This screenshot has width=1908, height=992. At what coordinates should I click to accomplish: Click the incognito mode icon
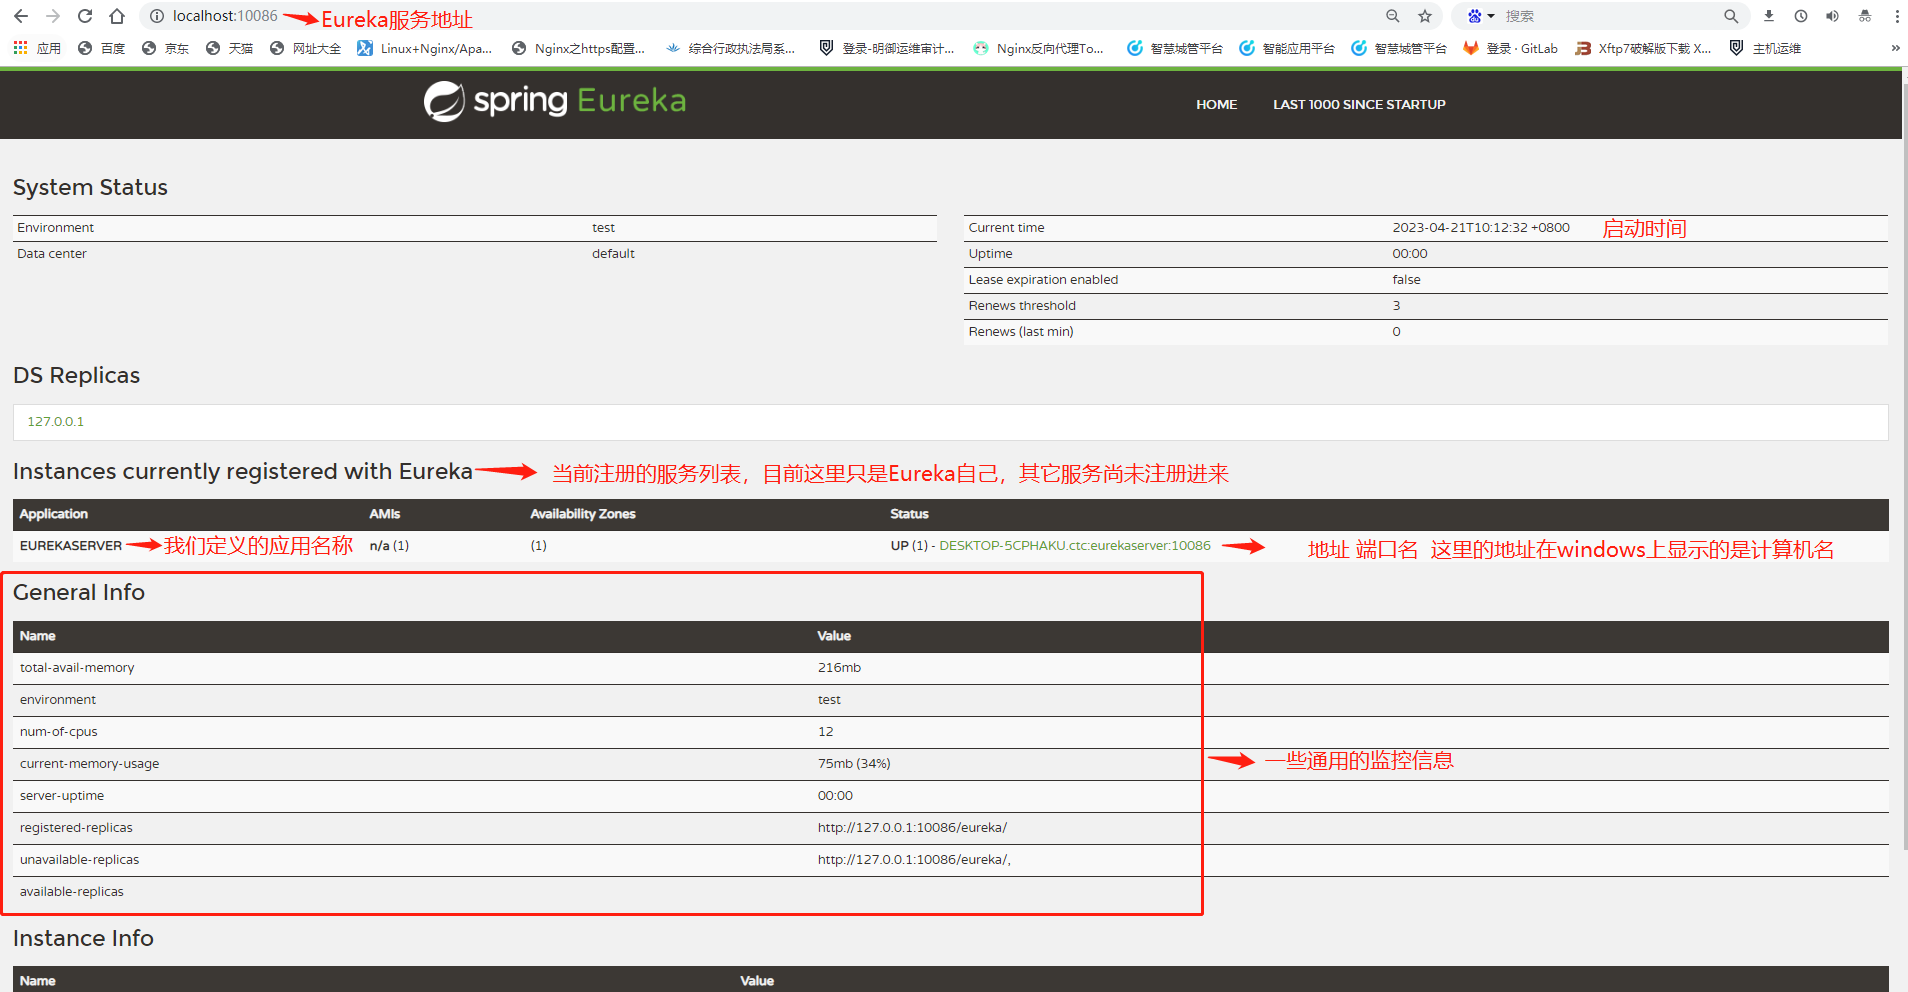pyautogui.click(x=1865, y=16)
